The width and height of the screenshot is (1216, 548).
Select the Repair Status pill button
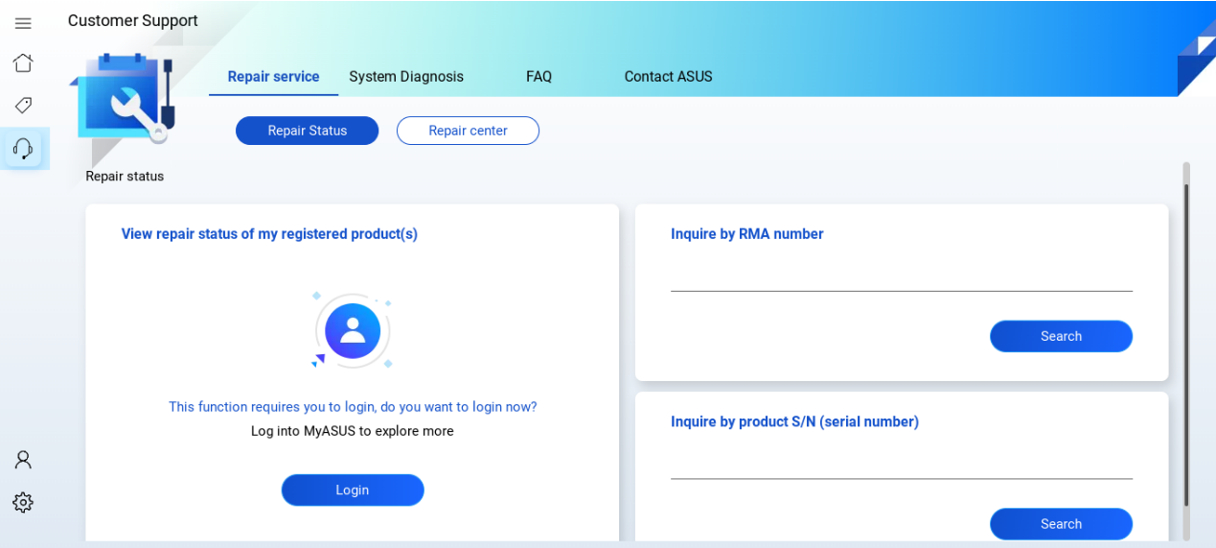click(307, 131)
